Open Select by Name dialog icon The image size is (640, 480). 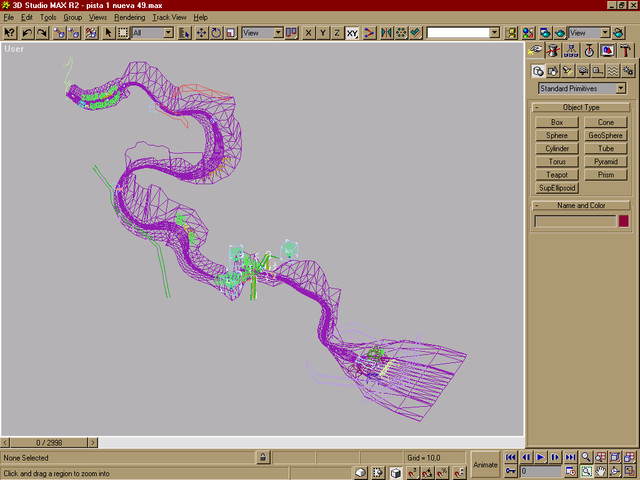coord(184,33)
